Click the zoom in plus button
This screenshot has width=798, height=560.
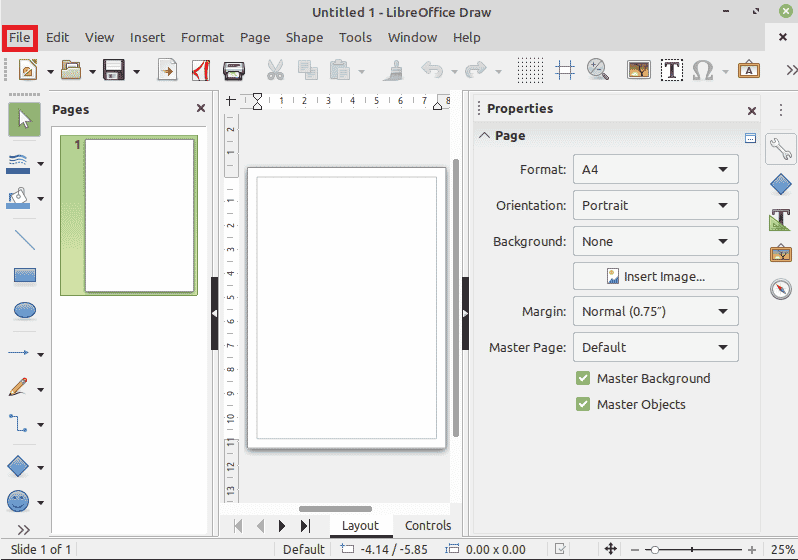[x=752, y=550]
